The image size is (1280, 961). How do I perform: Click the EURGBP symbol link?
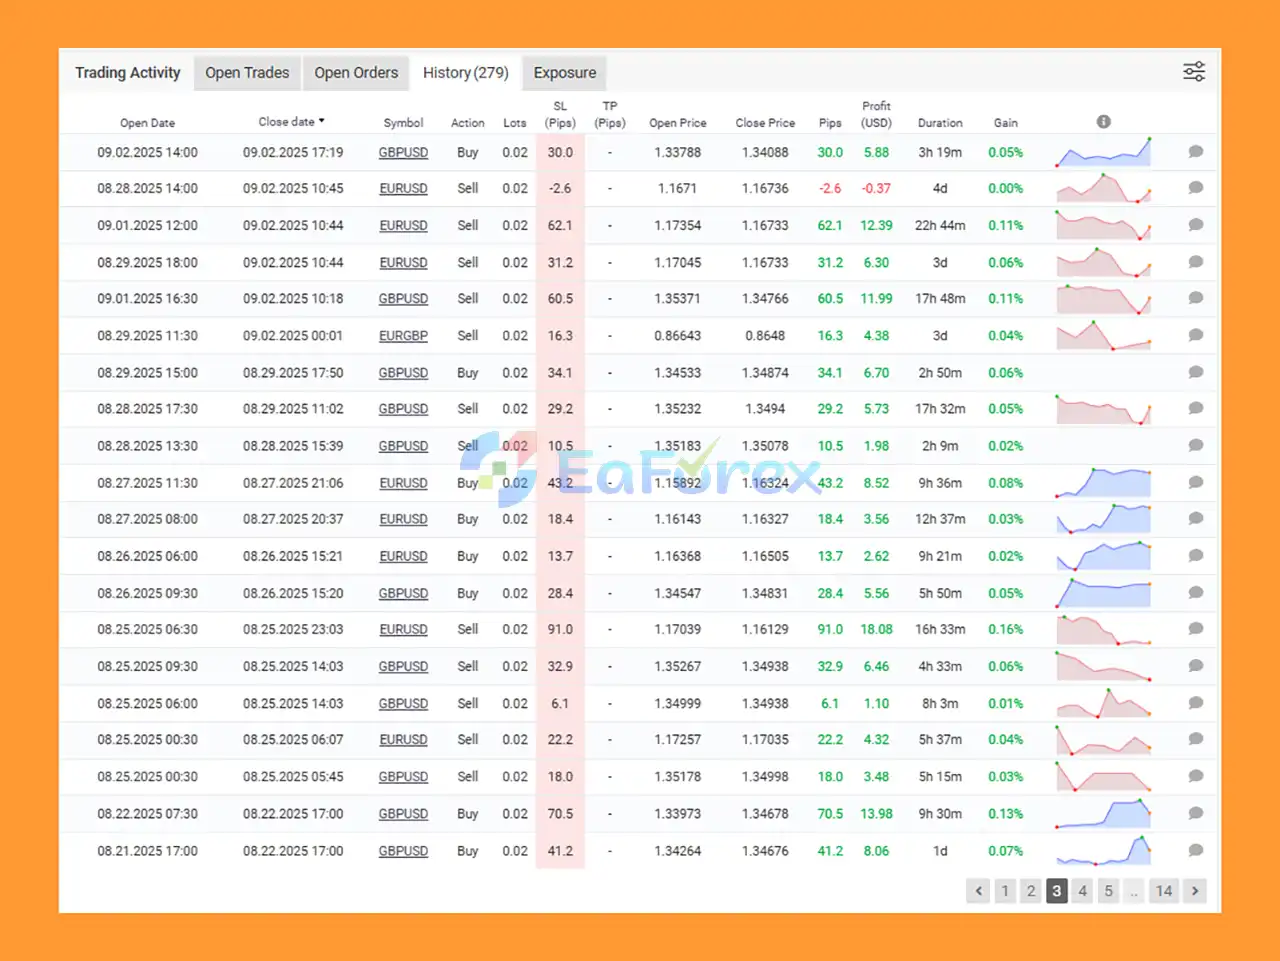point(403,336)
